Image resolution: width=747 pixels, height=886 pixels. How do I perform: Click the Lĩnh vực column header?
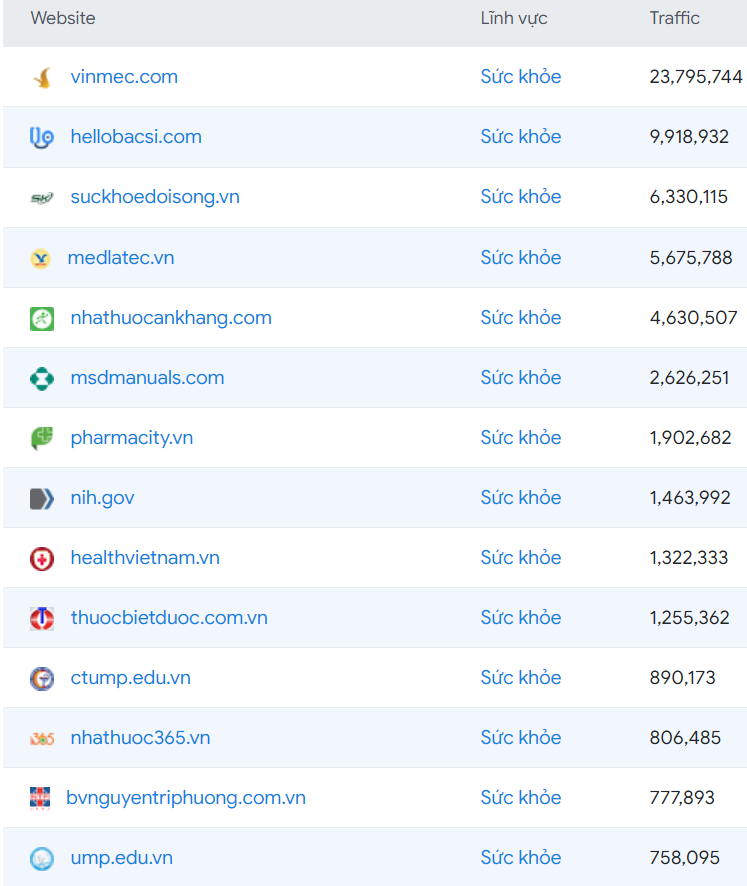[514, 18]
